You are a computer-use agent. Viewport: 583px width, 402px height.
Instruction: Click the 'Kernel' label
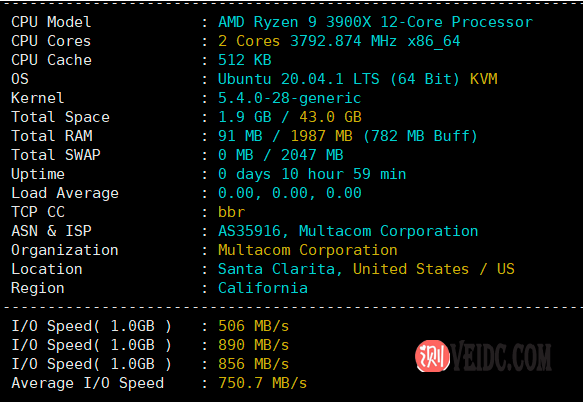click(38, 98)
